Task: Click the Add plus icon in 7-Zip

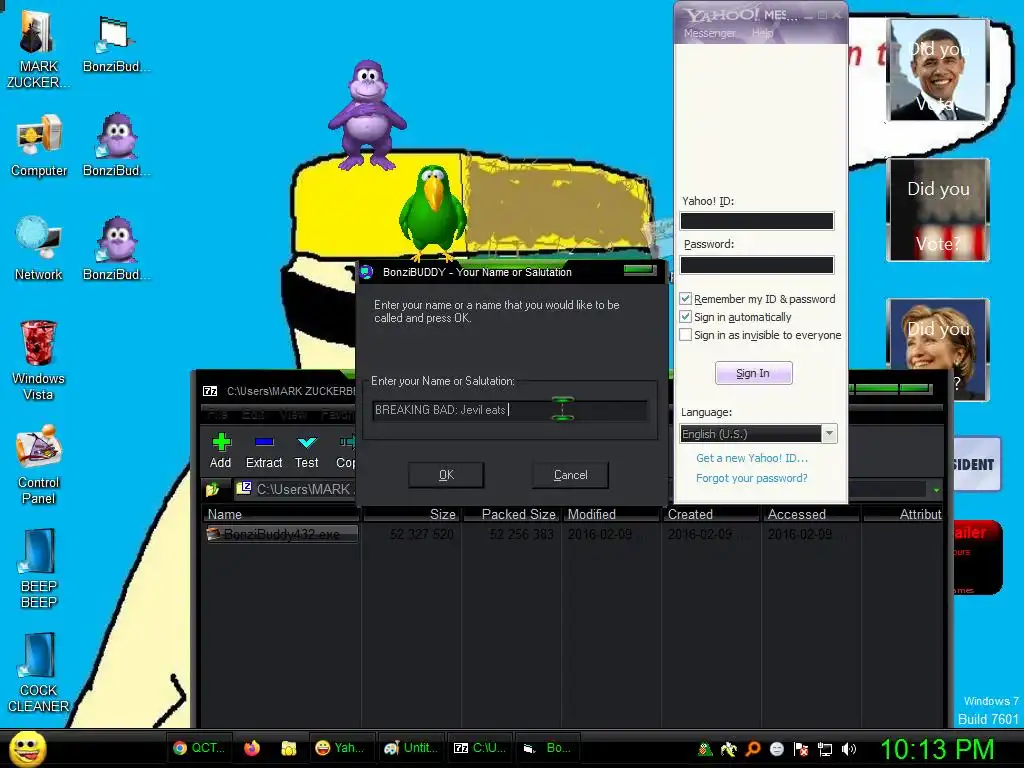Action: tap(221, 442)
